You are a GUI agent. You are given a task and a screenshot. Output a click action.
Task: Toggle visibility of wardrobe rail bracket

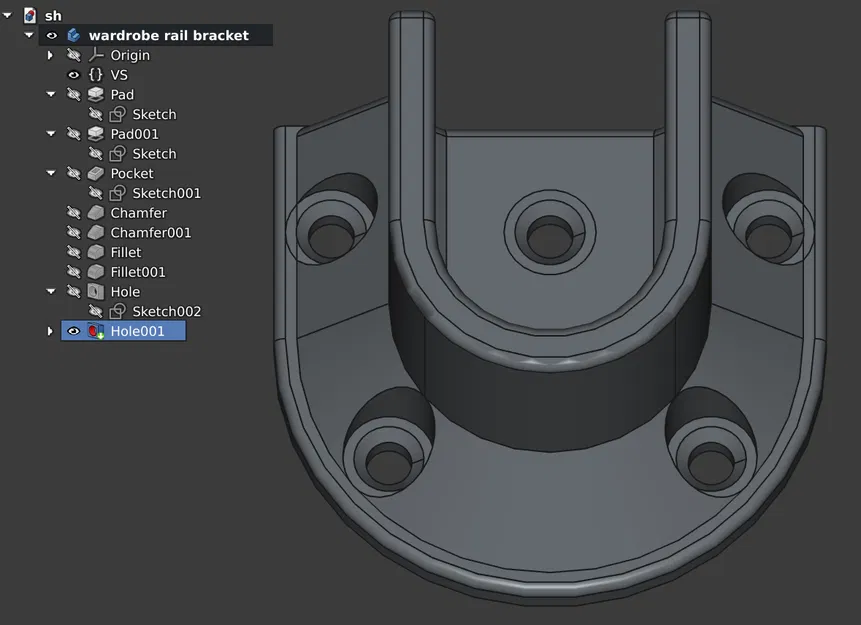pyautogui.click(x=52, y=36)
